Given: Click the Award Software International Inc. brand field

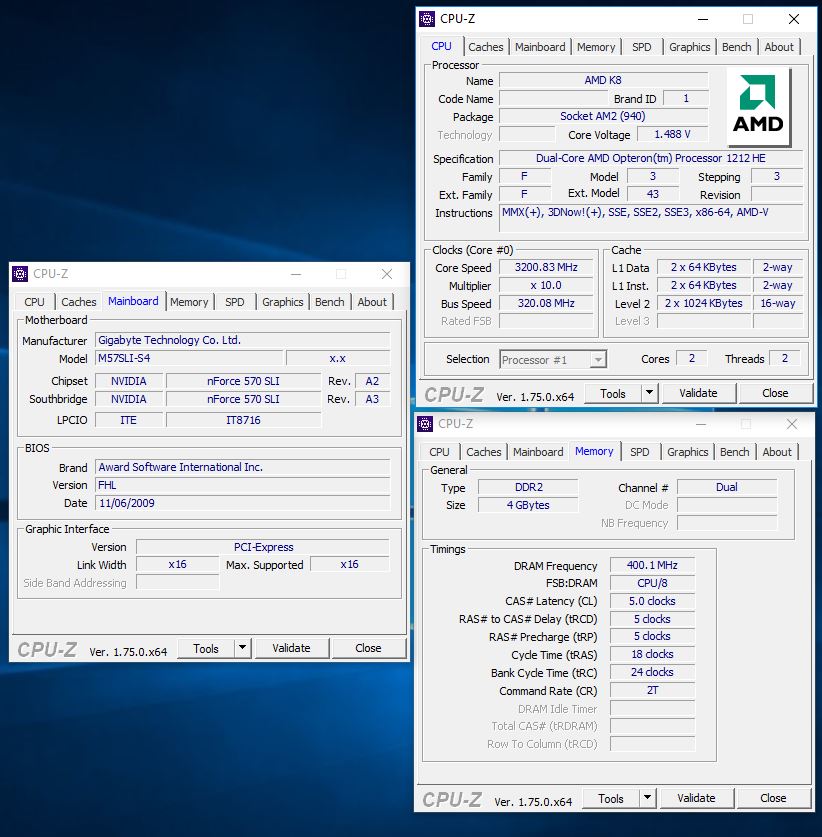Looking at the screenshot, I should [243, 467].
